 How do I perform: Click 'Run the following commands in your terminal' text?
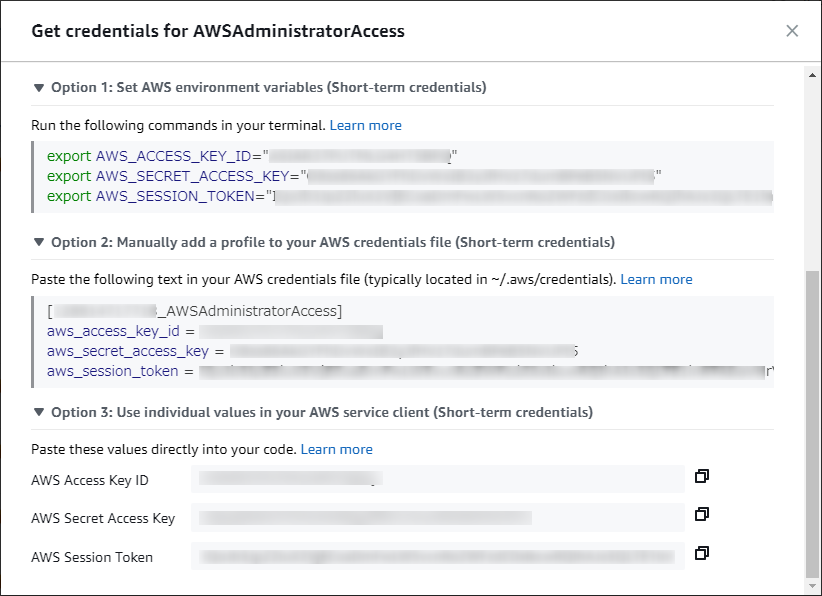178,125
